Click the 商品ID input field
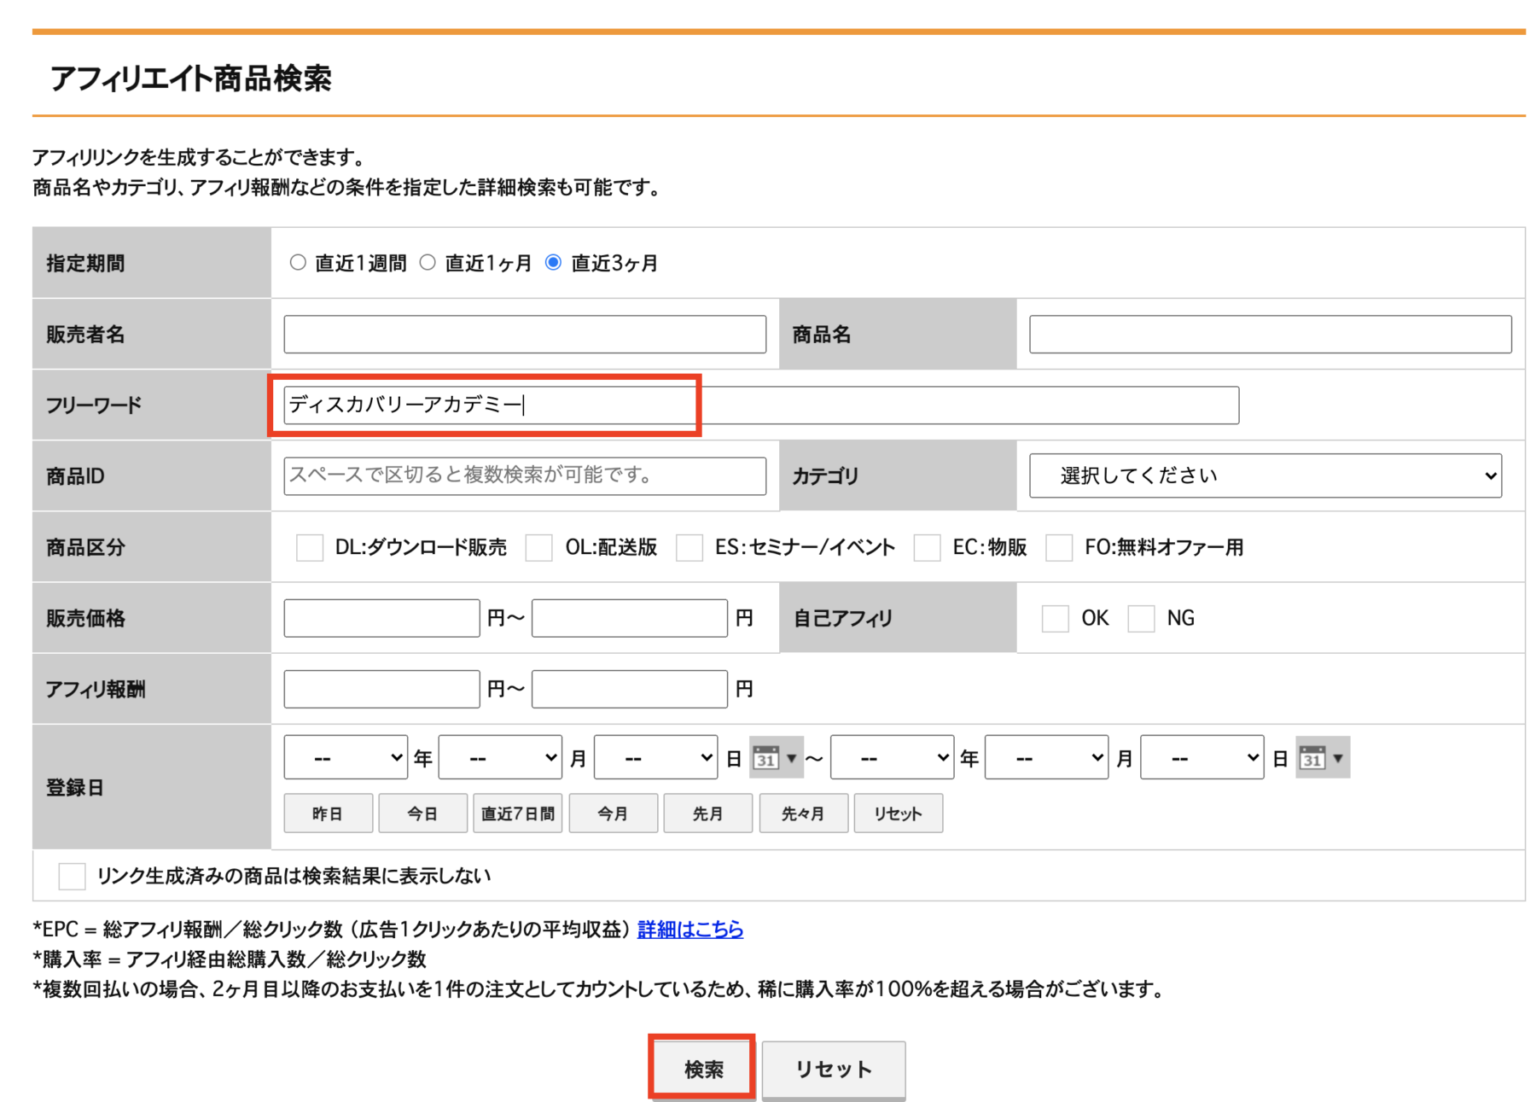Image resolution: width=1536 pixels, height=1102 pixels. click(522, 476)
